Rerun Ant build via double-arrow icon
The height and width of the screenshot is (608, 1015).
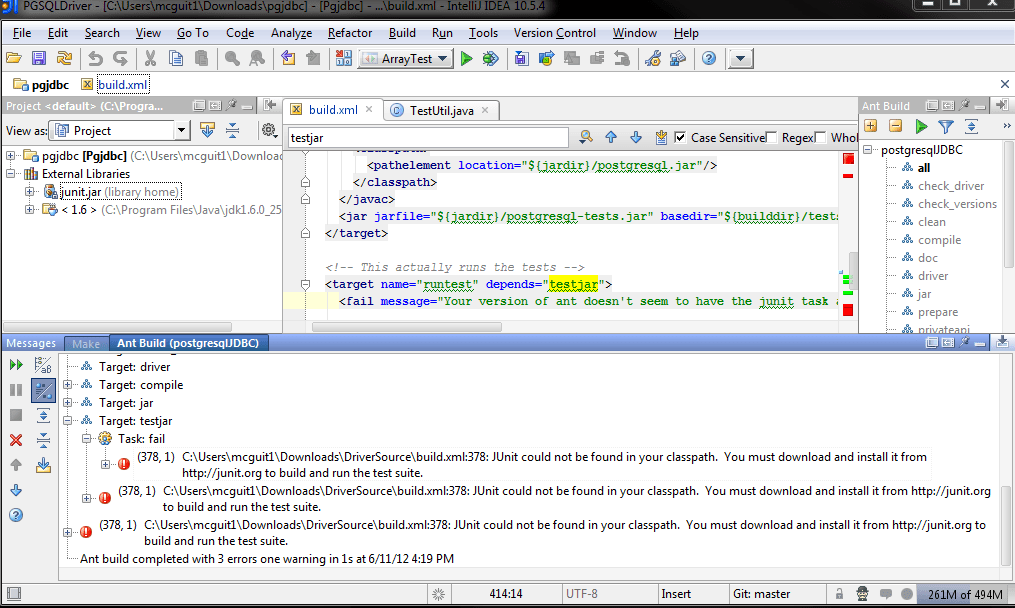(x=14, y=365)
